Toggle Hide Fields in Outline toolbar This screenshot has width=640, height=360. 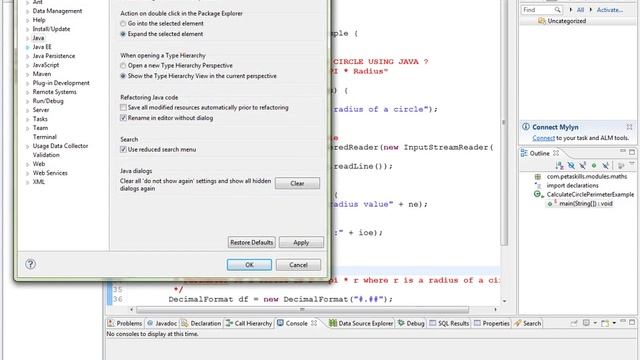coord(571,165)
